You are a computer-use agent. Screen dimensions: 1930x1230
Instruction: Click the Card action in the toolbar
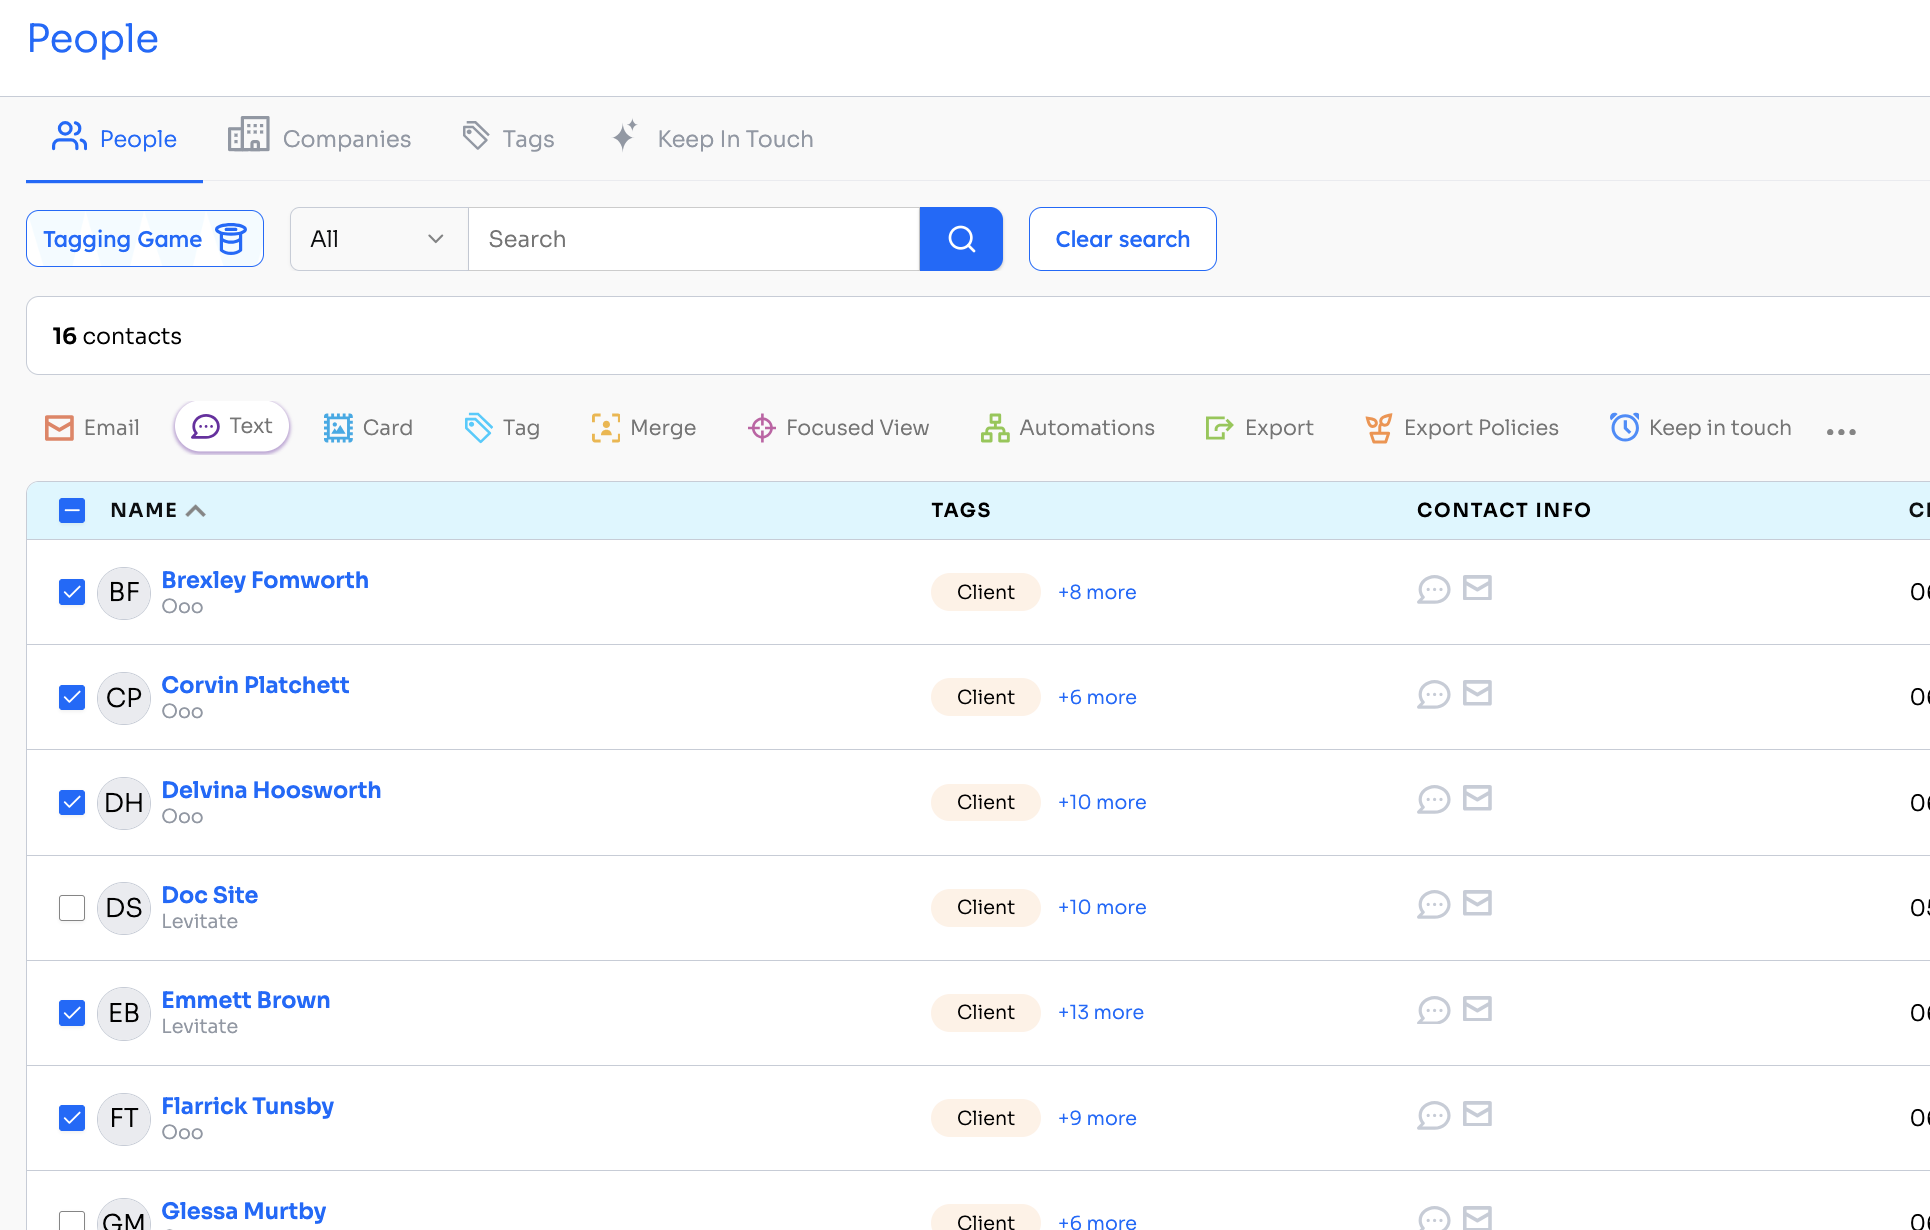[368, 428]
